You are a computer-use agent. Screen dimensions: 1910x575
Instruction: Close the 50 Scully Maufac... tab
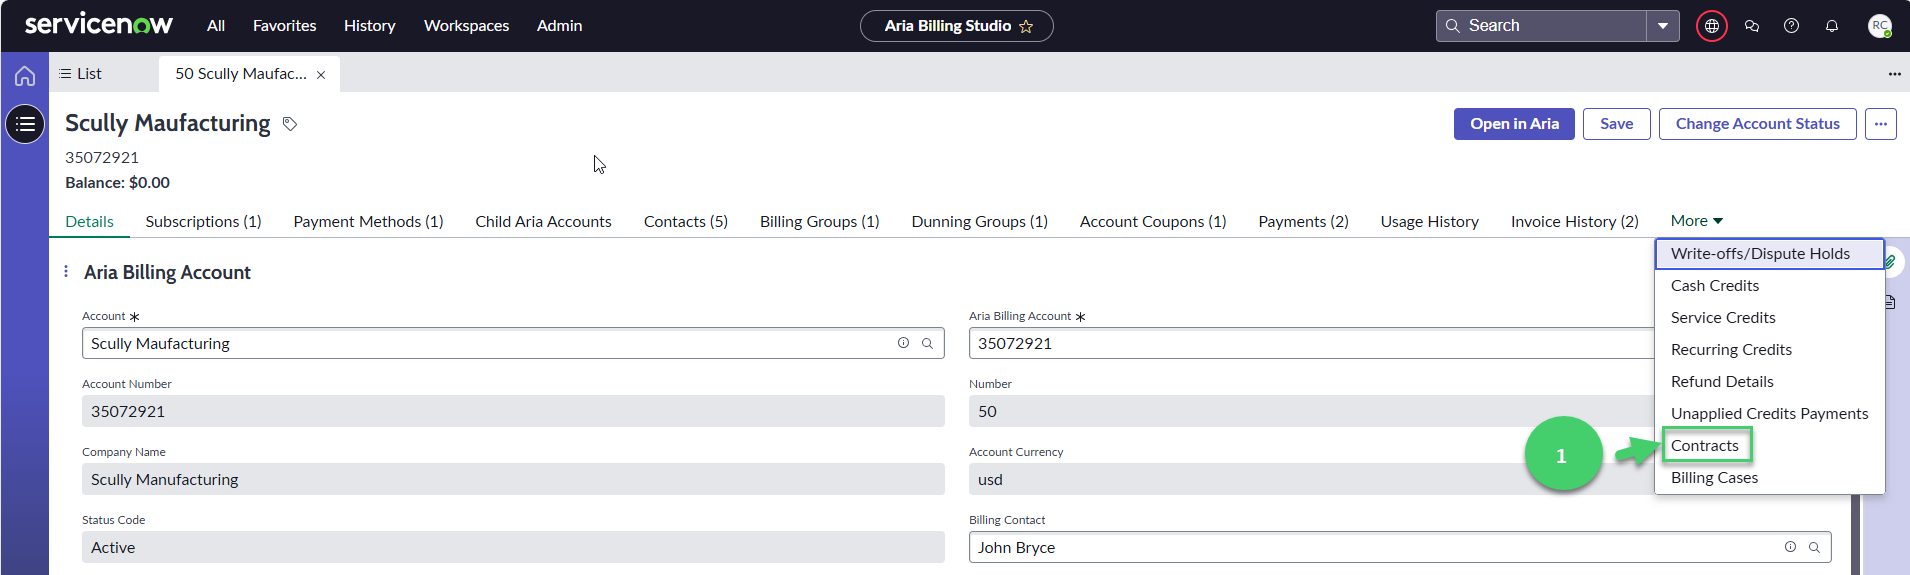click(321, 75)
